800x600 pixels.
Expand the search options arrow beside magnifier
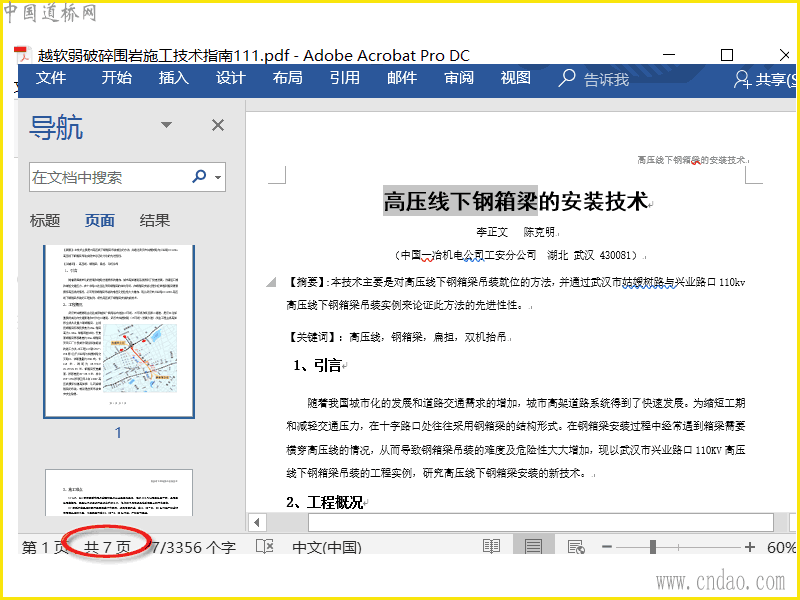pyautogui.click(x=218, y=178)
